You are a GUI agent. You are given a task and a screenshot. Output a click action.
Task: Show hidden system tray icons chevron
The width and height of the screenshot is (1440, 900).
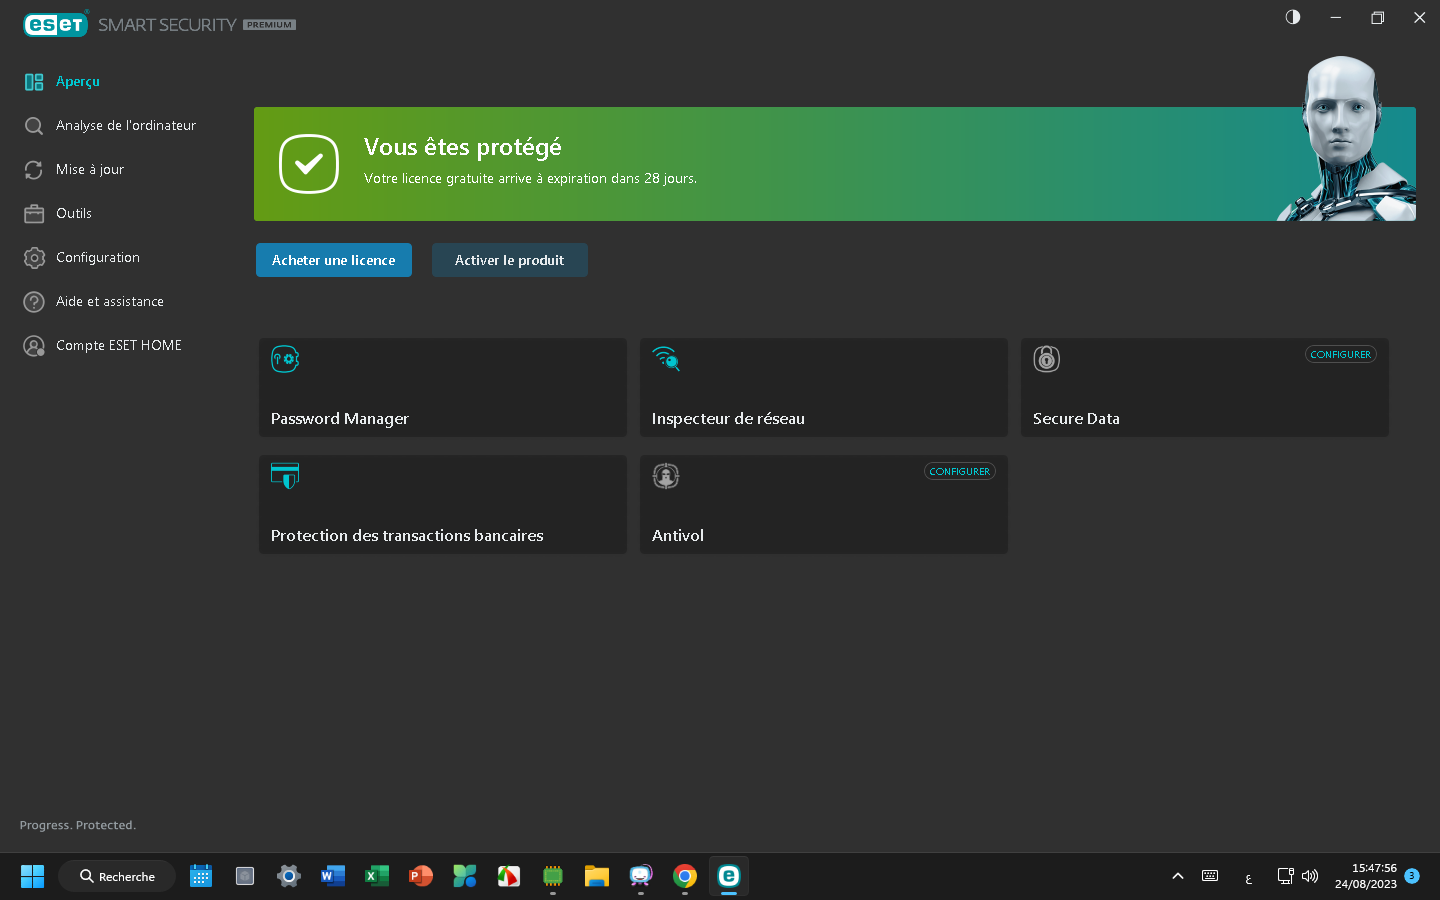(1178, 876)
